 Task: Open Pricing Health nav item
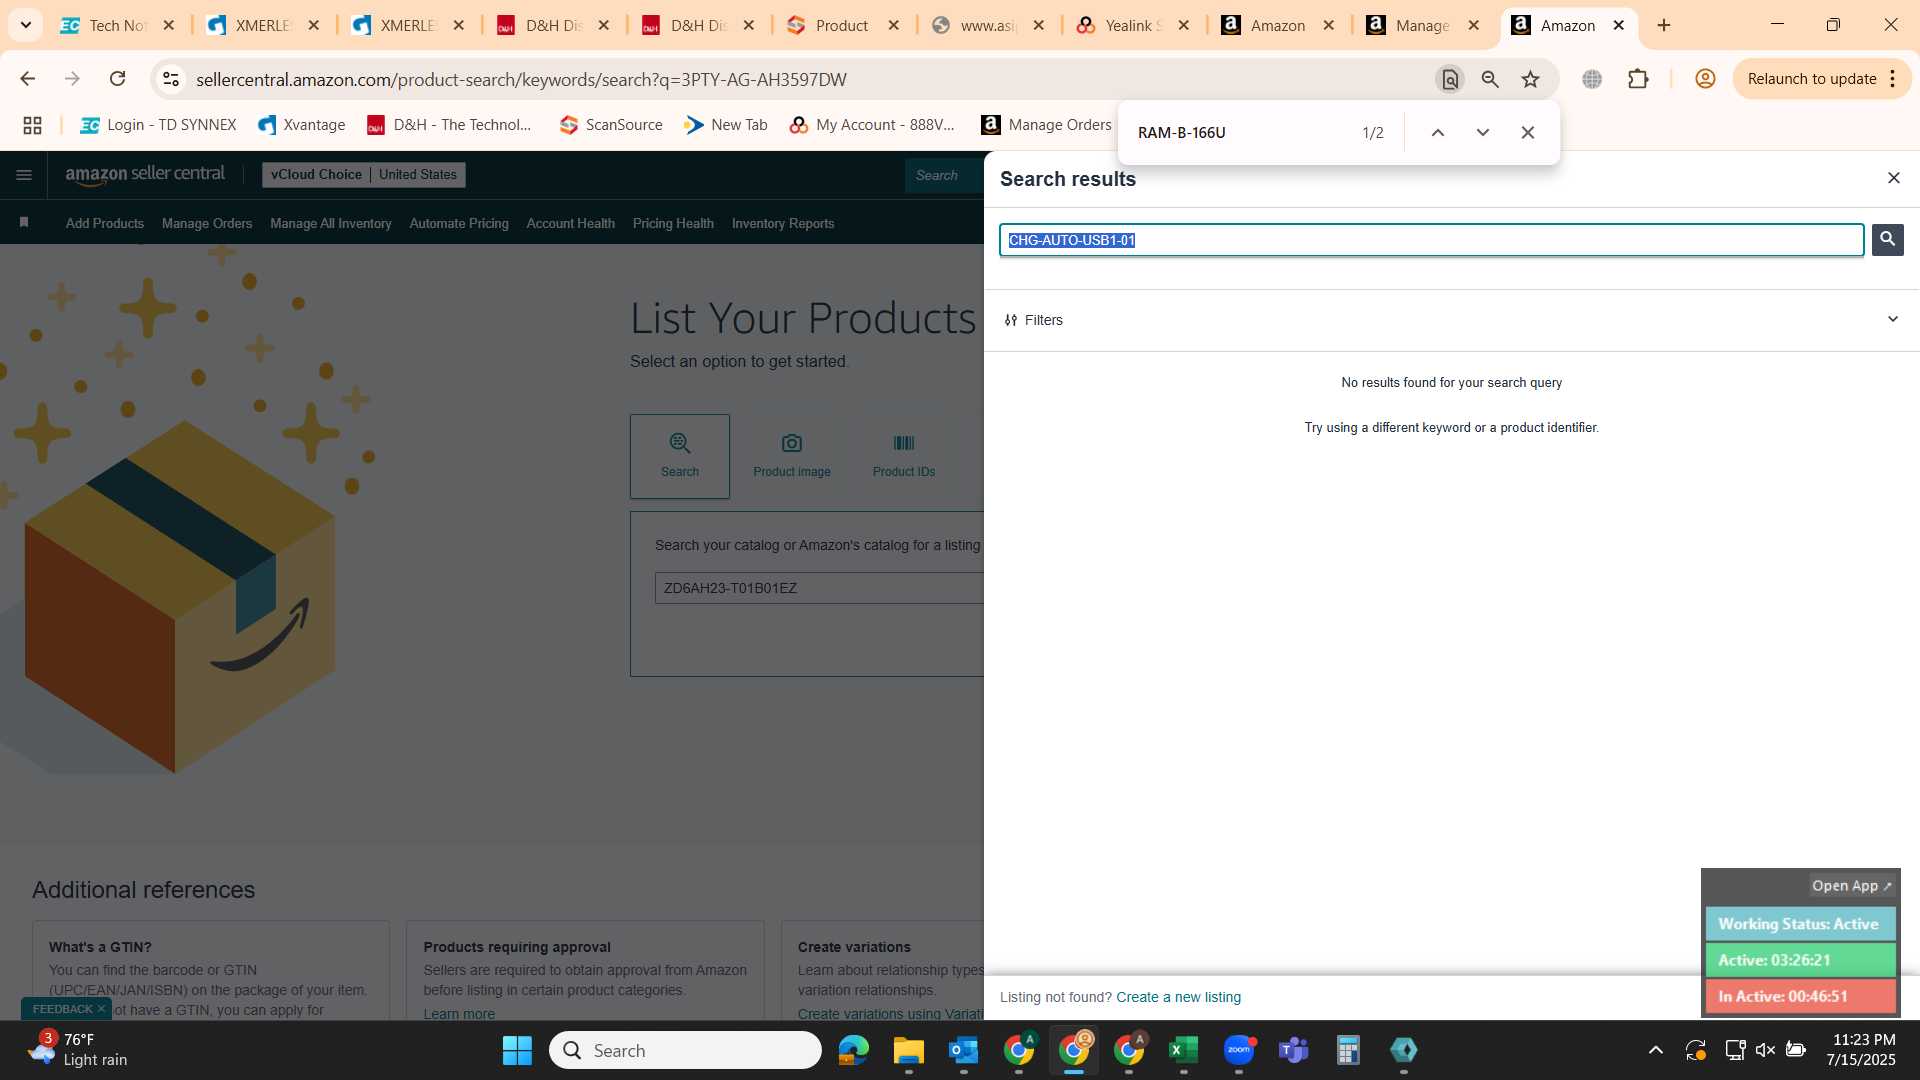(673, 223)
